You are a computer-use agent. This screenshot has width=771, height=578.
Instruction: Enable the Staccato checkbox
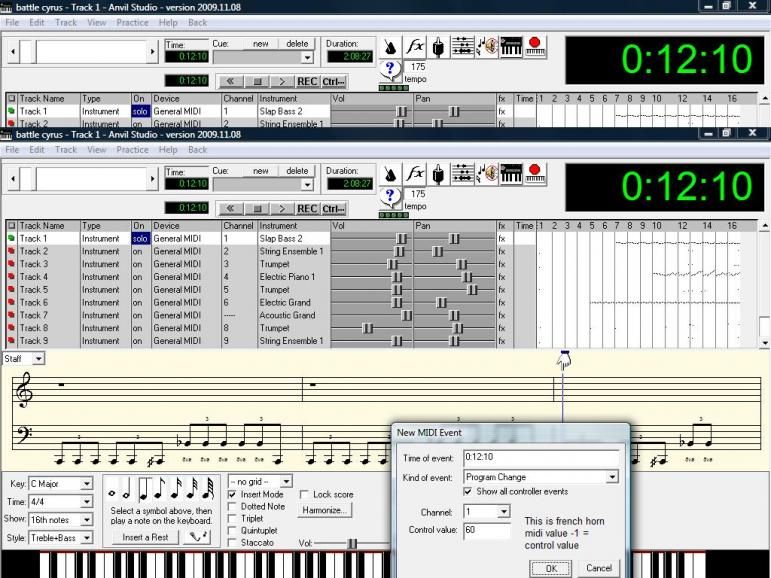(x=232, y=543)
